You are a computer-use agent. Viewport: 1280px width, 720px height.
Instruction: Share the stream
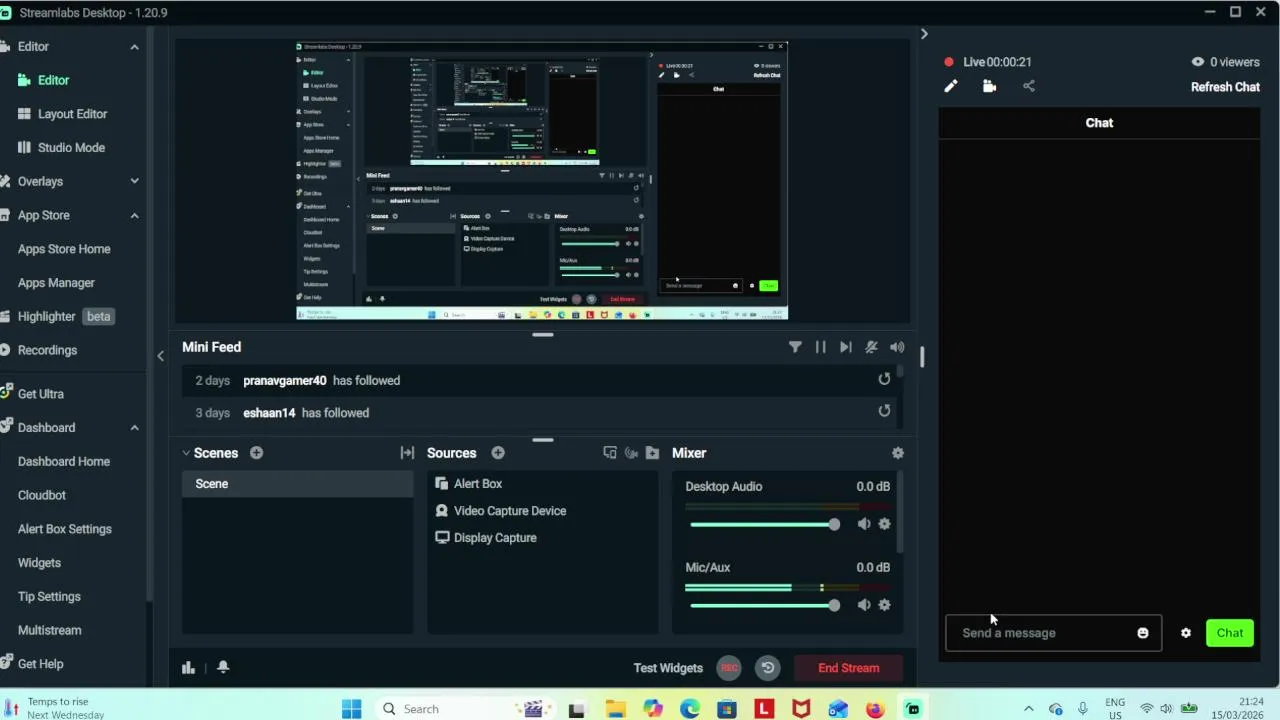[1029, 86]
